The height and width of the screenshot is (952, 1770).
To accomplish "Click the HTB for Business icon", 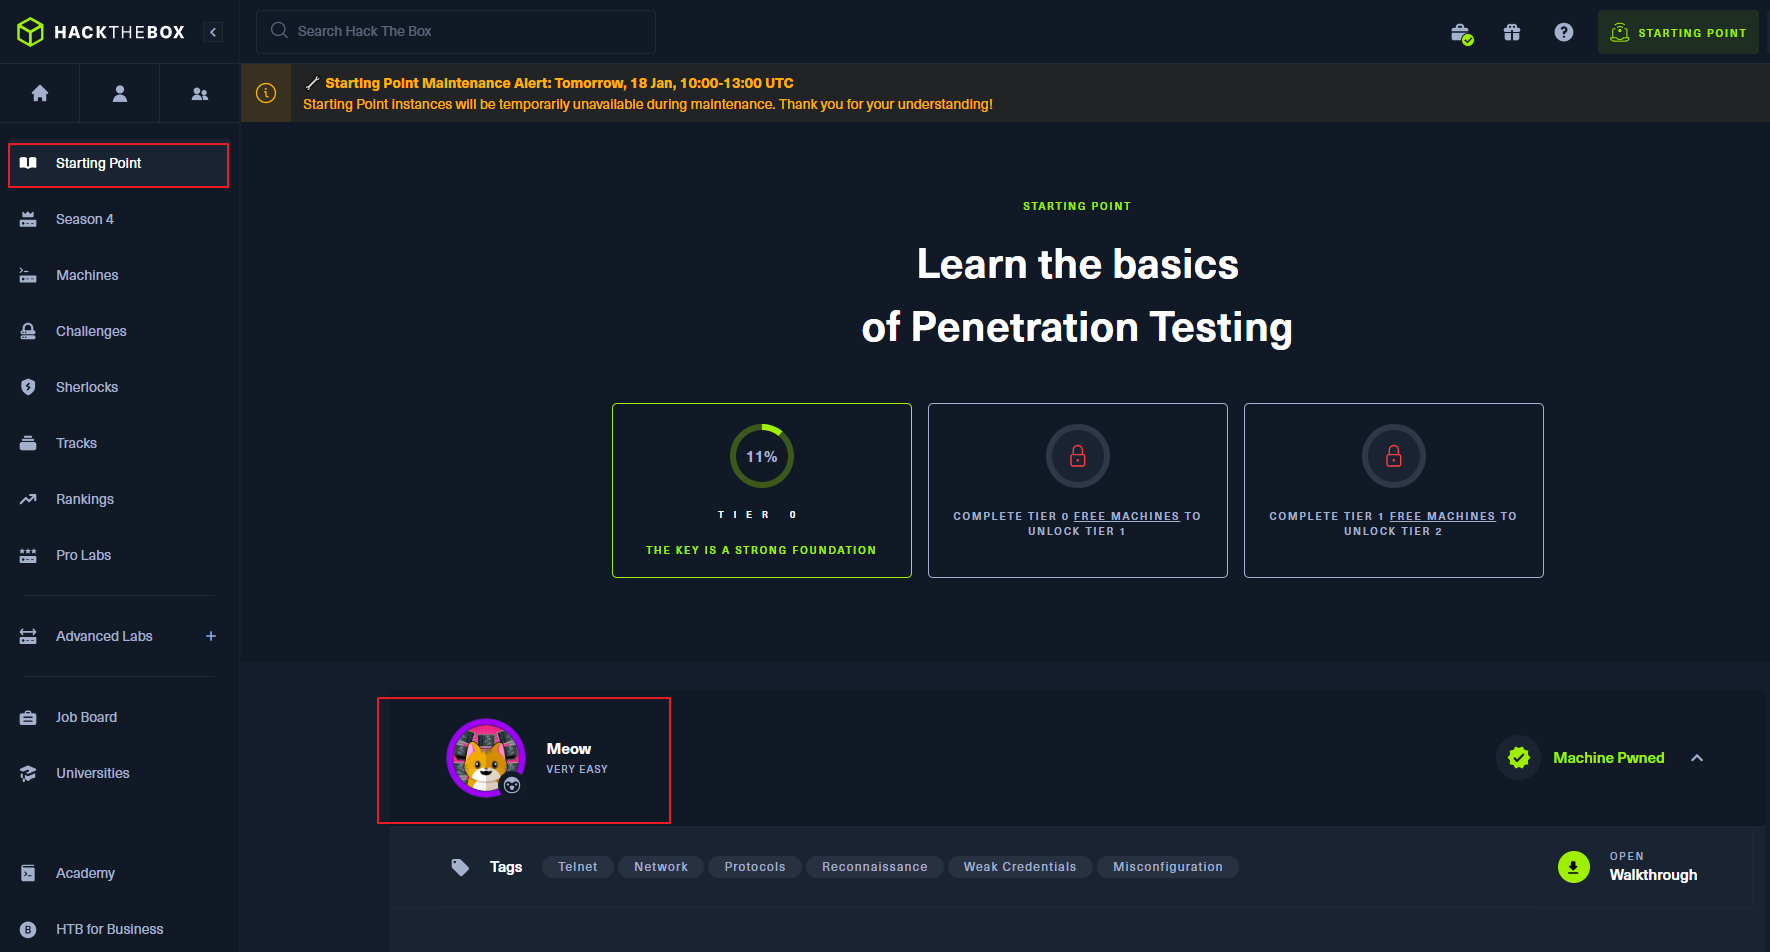I will 28,929.
